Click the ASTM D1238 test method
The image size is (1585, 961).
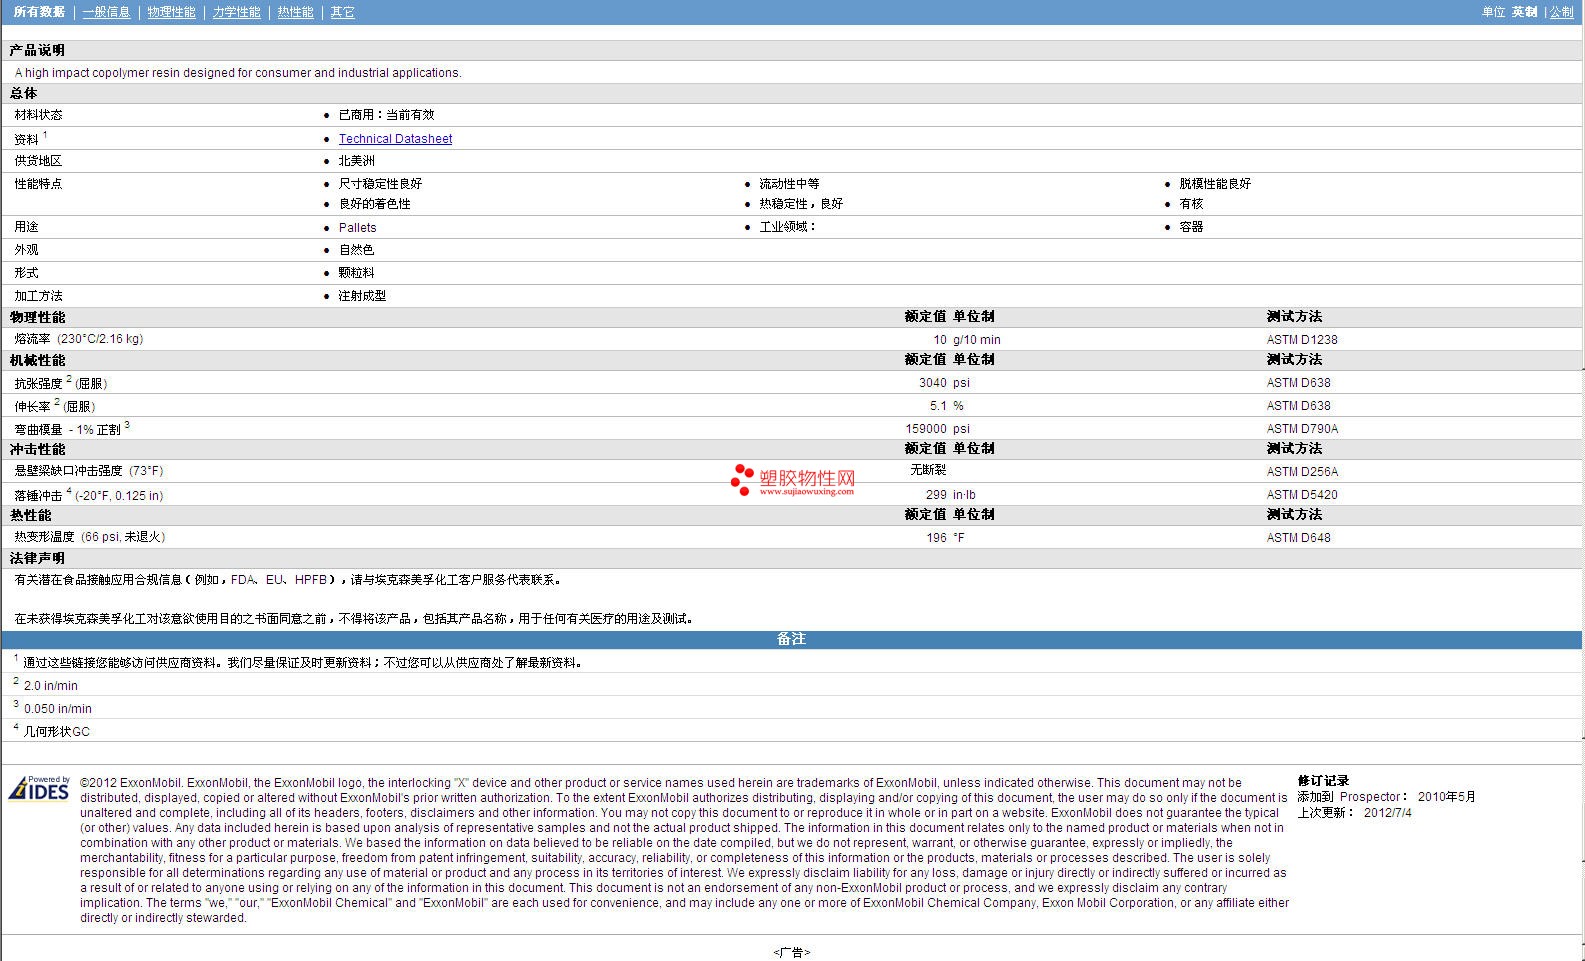point(1302,340)
